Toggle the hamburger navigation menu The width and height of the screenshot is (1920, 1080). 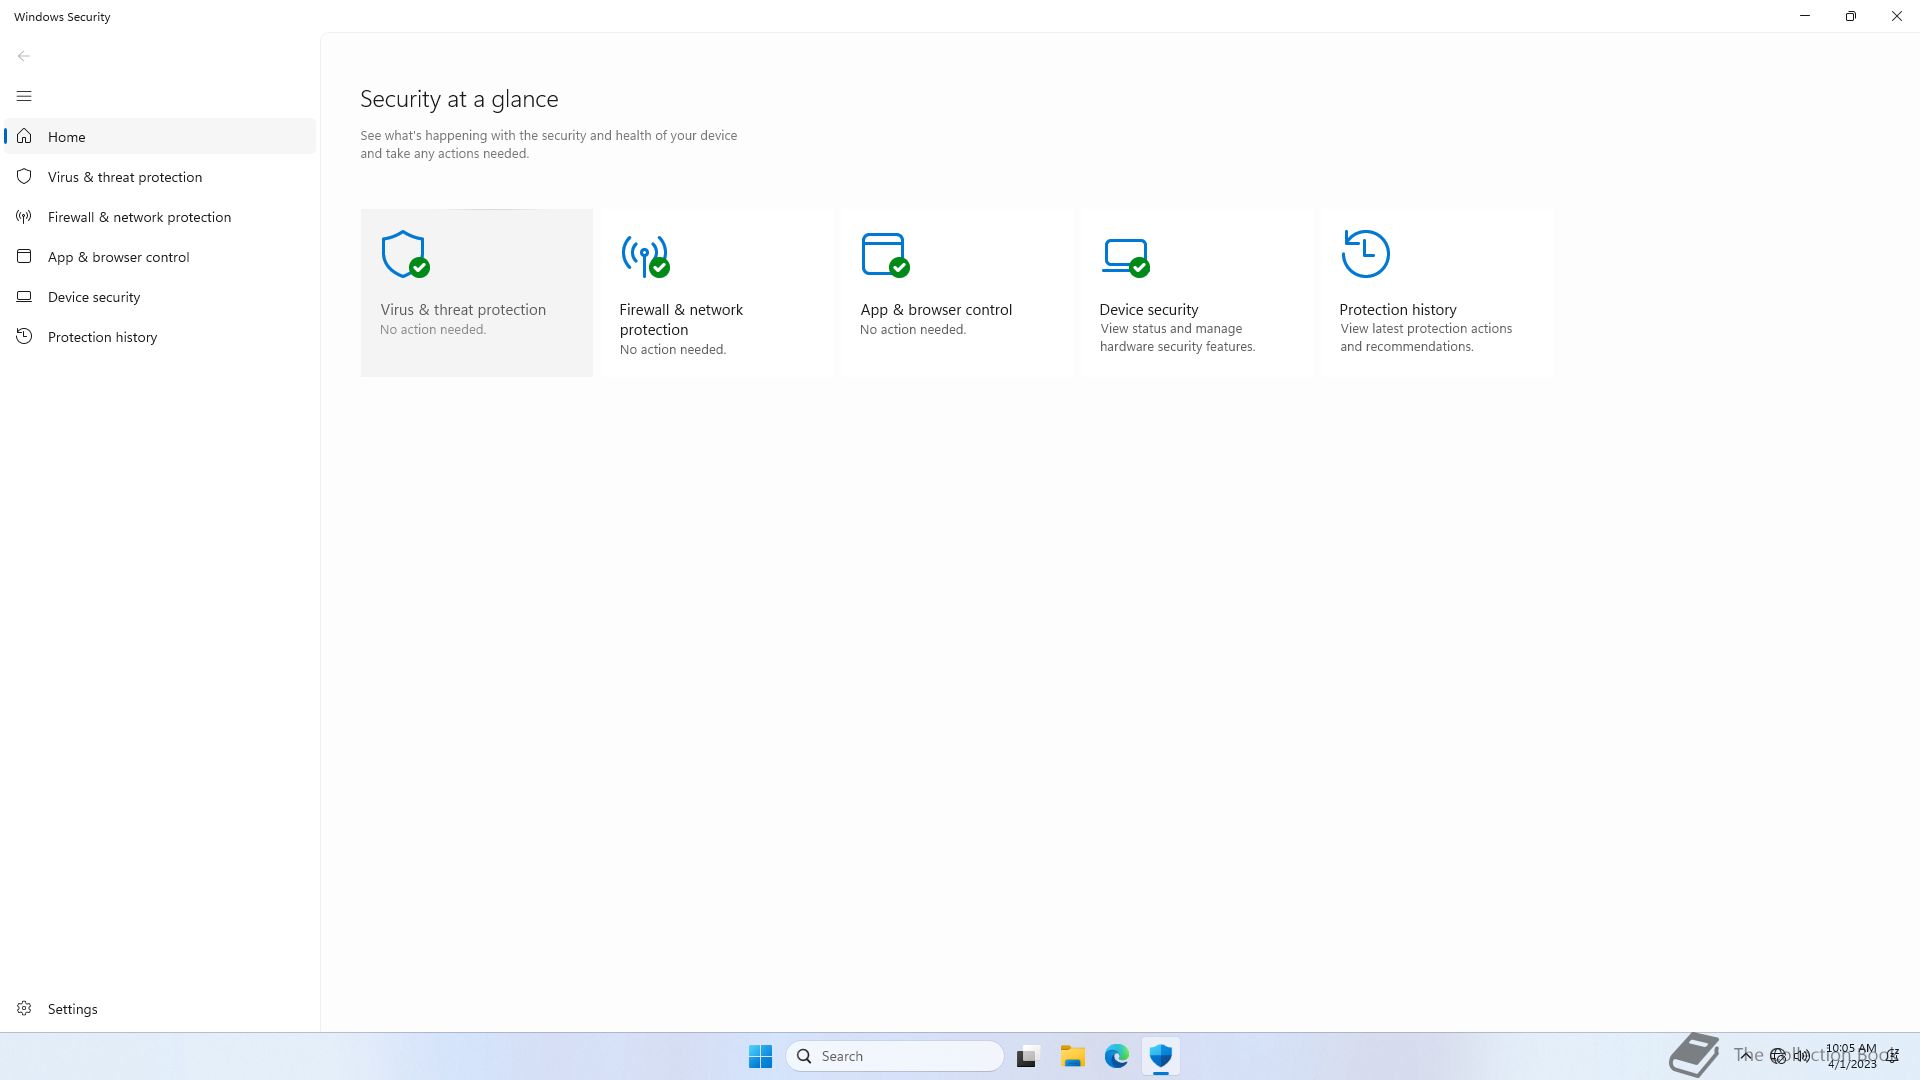tap(24, 96)
